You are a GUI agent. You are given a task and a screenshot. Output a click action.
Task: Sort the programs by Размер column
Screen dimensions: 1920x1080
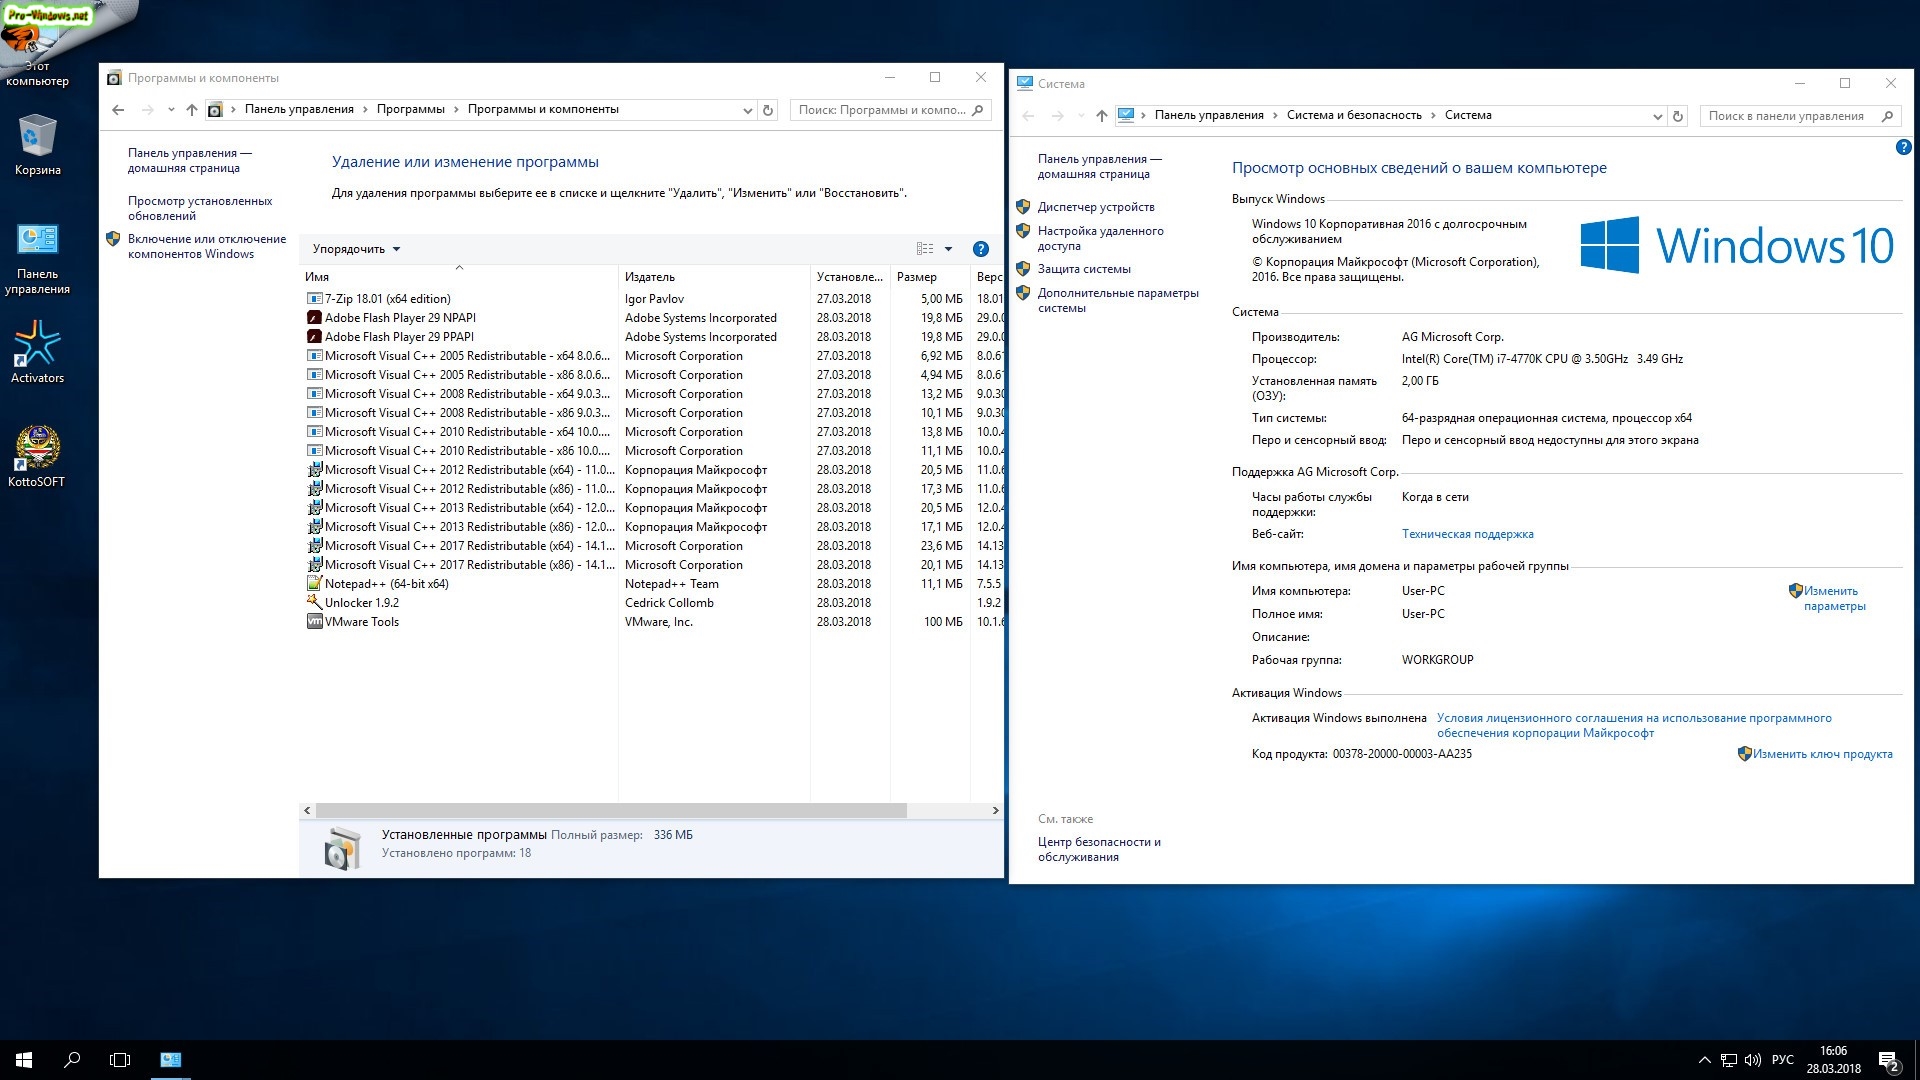[916, 277]
